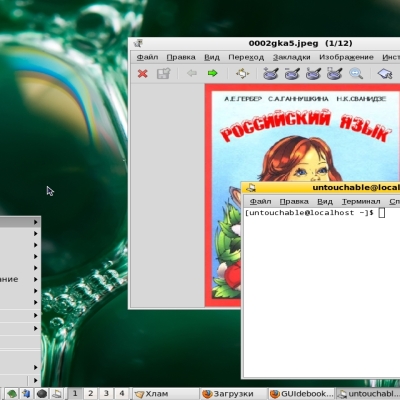Open Правка menu in the terminal window
This screenshot has height=400, width=400.
(x=294, y=201)
